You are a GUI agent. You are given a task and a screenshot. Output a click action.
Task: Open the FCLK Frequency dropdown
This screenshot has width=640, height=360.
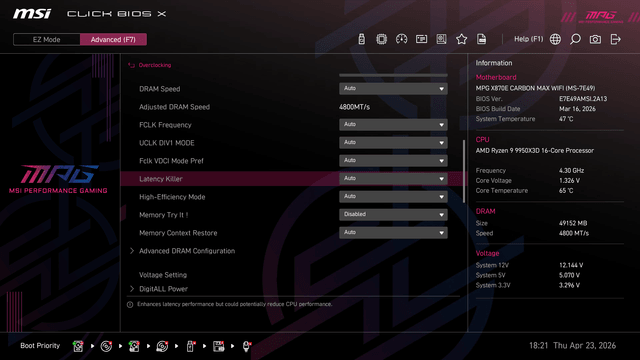click(x=393, y=124)
